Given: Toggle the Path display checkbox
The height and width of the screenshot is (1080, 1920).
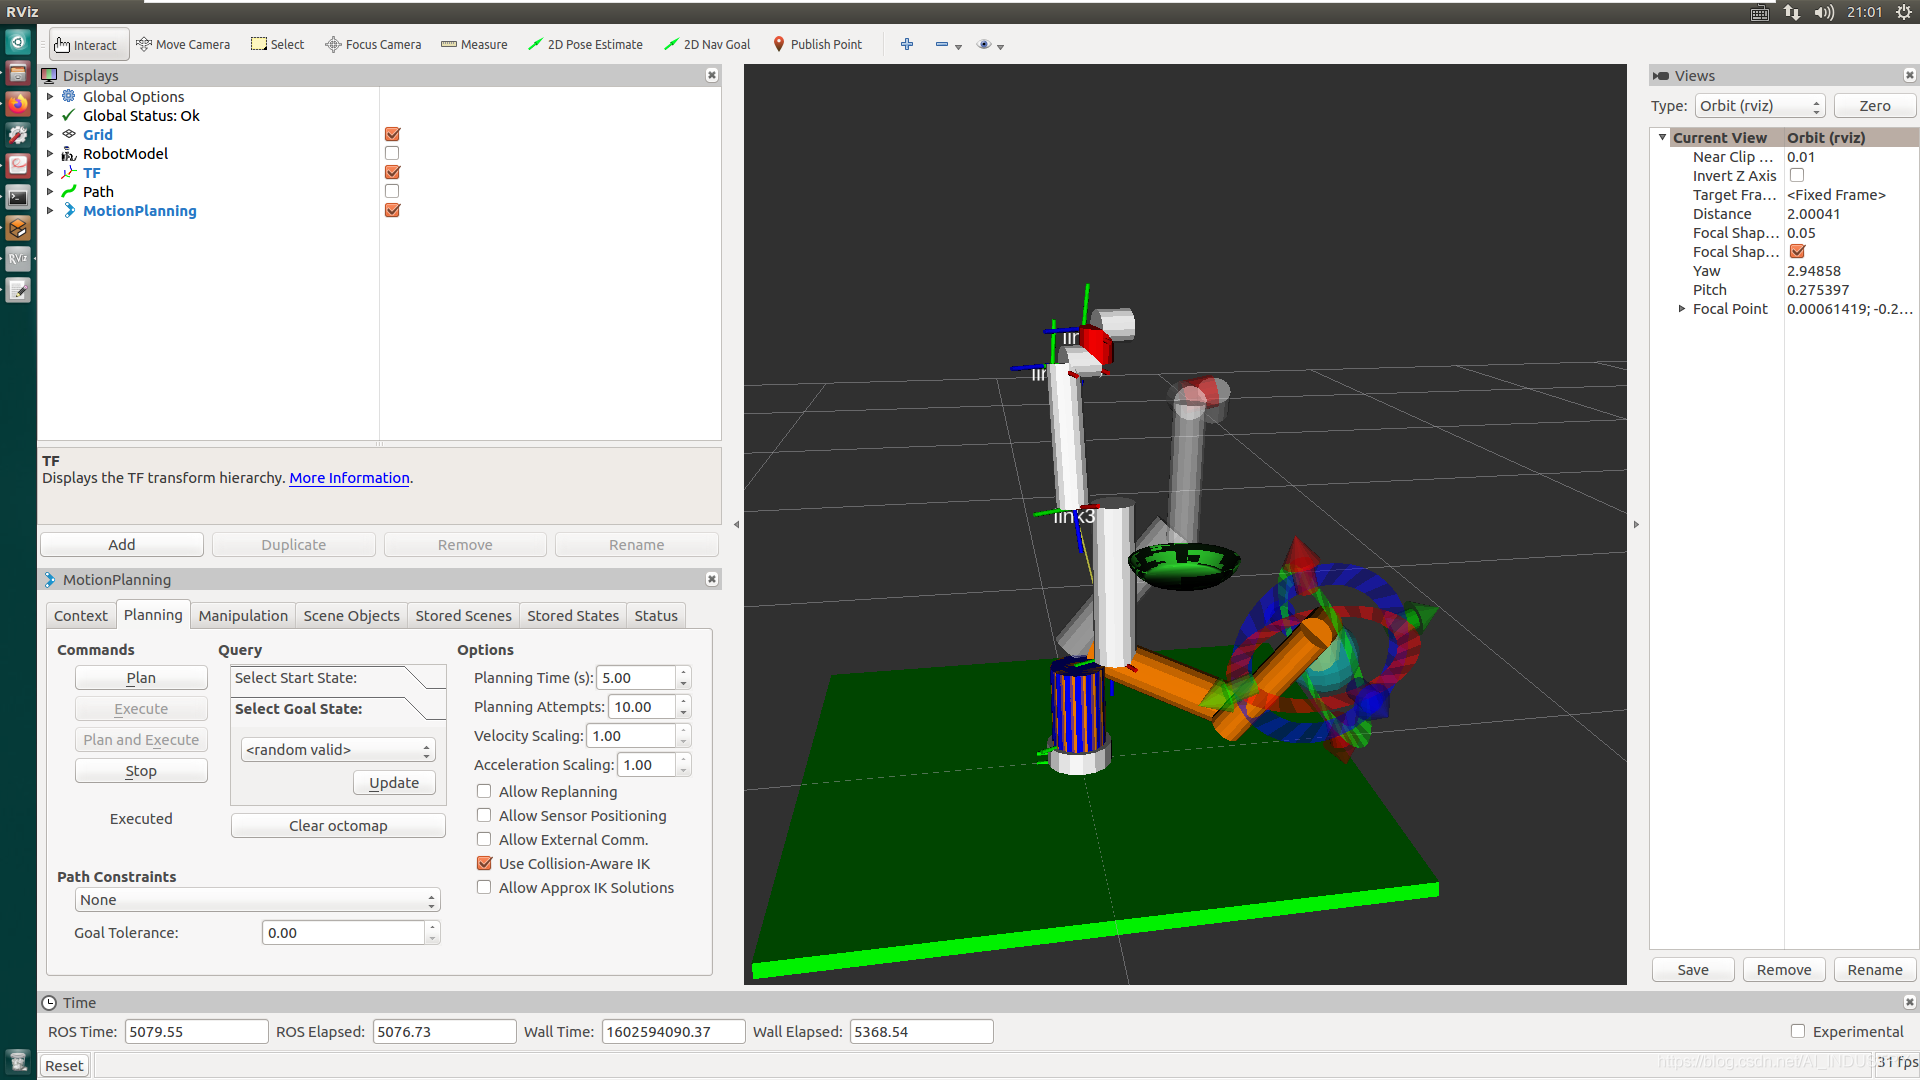Looking at the screenshot, I should pyautogui.click(x=392, y=191).
